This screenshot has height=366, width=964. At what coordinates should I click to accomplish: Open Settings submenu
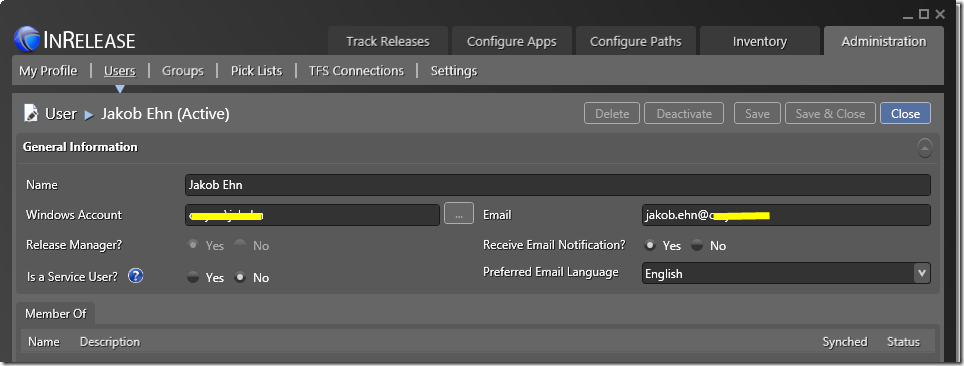pyautogui.click(x=454, y=71)
